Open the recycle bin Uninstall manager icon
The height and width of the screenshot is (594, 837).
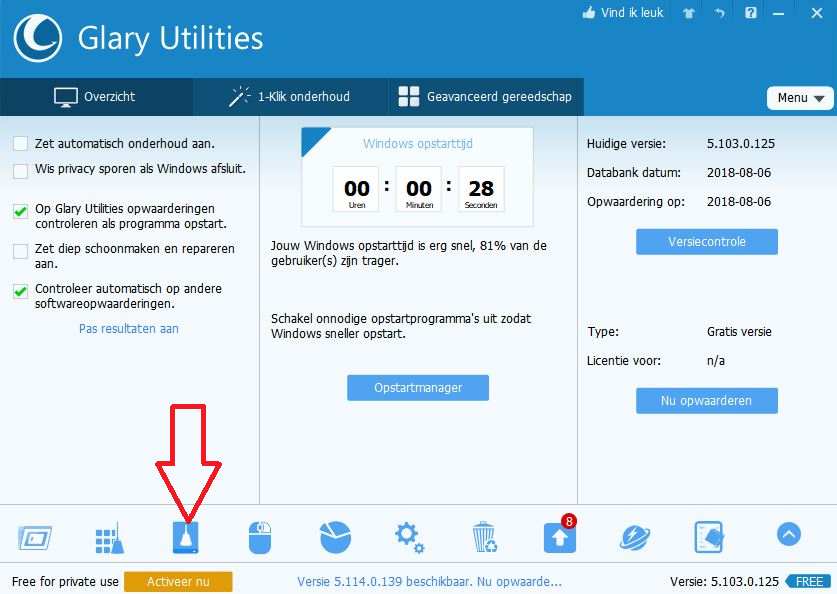pyautogui.click(x=485, y=537)
